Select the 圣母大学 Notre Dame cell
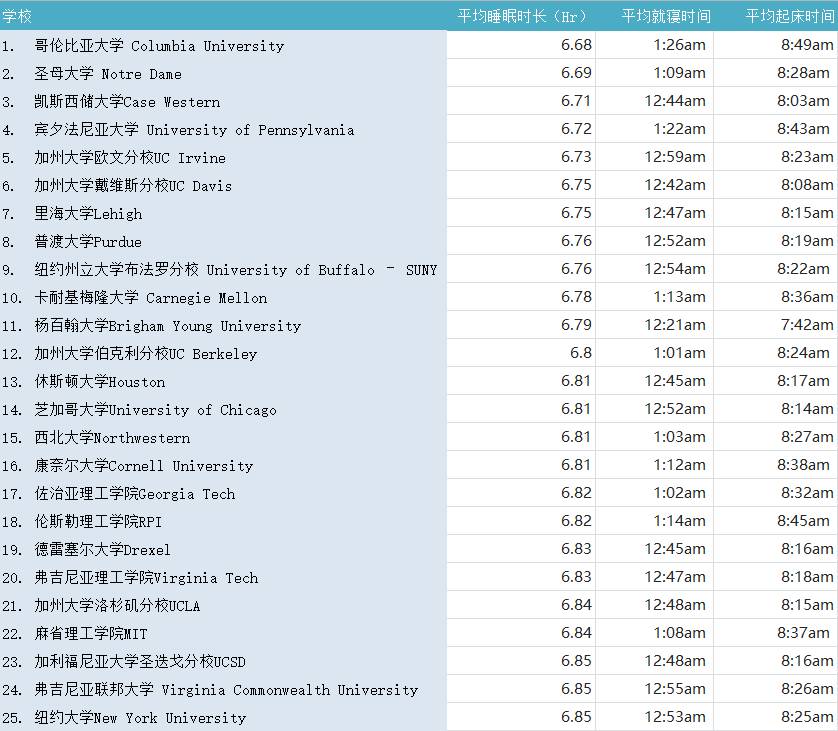The height and width of the screenshot is (731, 838). [108, 73]
